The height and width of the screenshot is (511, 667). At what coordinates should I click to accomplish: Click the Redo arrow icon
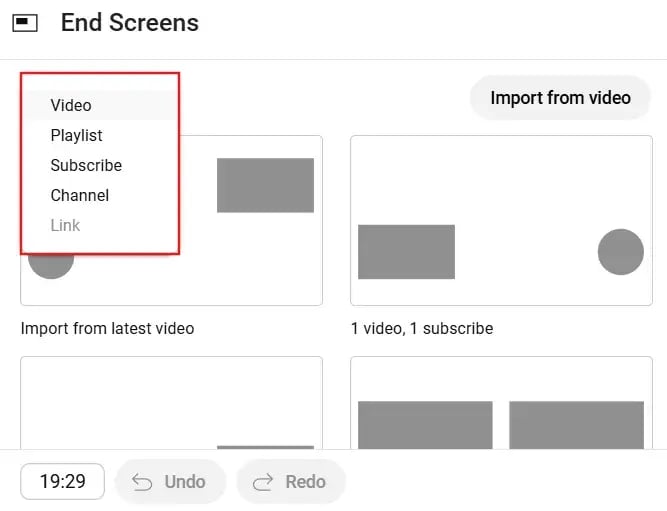click(263, 482)
